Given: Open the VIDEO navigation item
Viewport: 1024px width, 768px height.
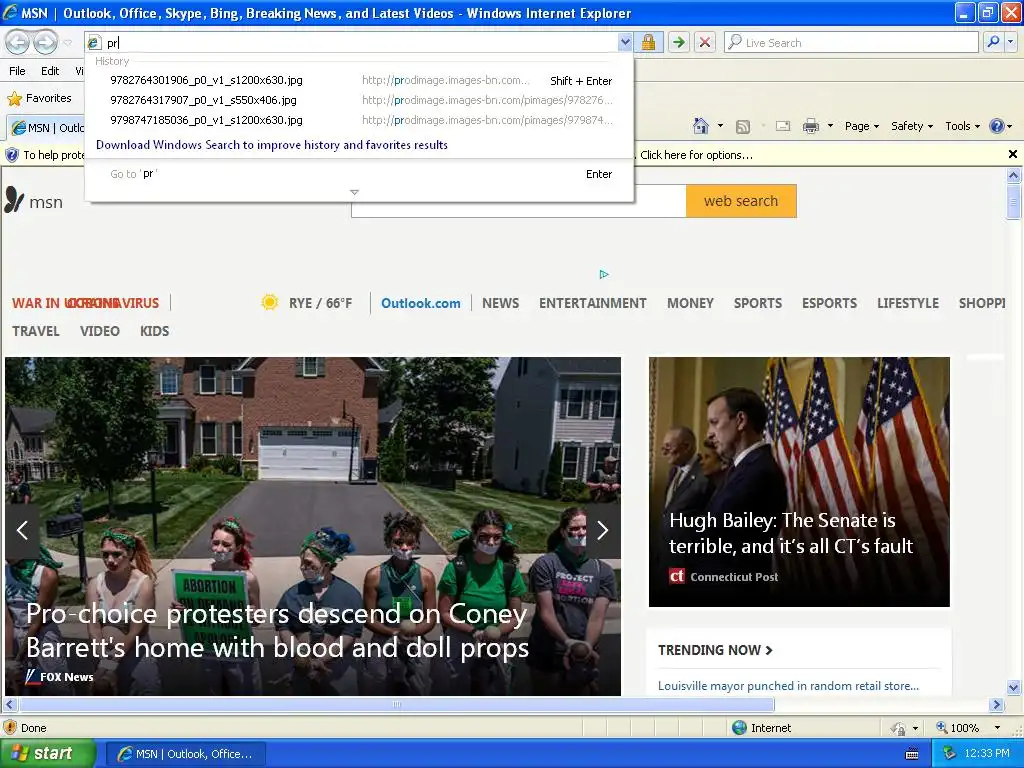Looking at the screenshot, I should pyautogui.click(x=99, y=331).
